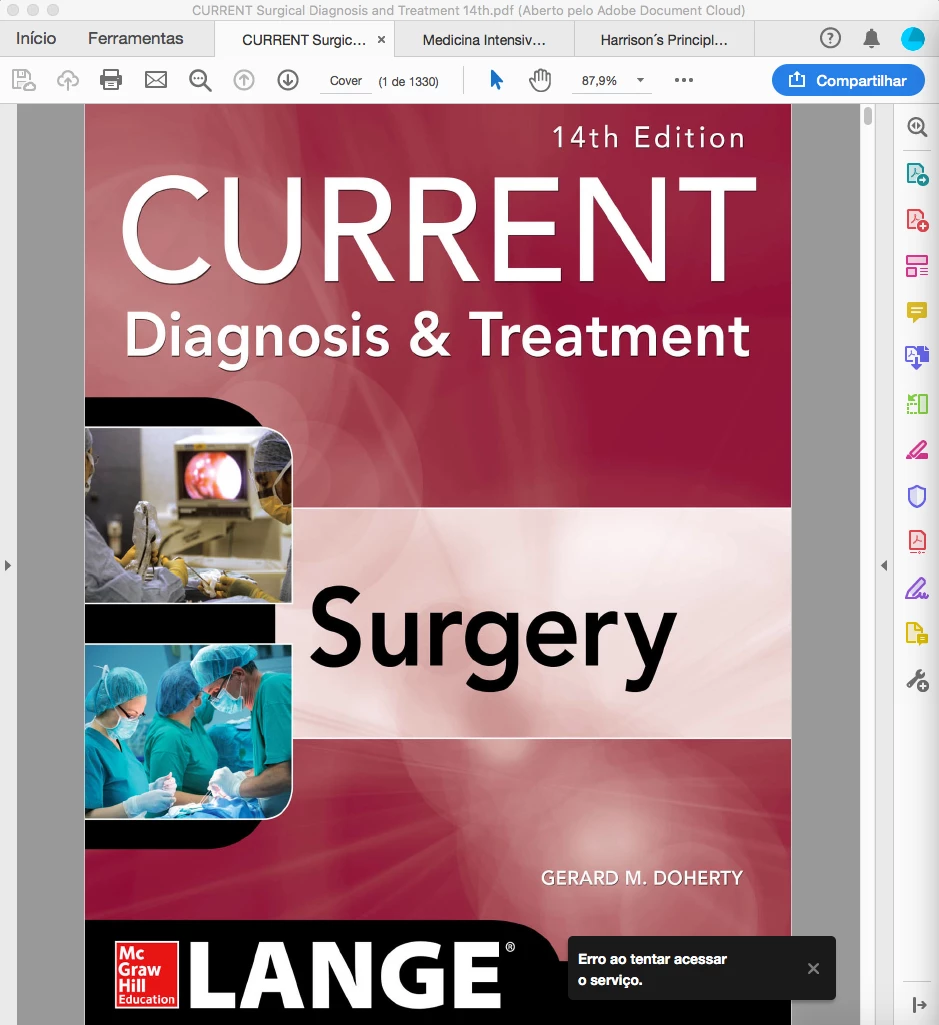Click the vertical scrollbar thumb

868,116
